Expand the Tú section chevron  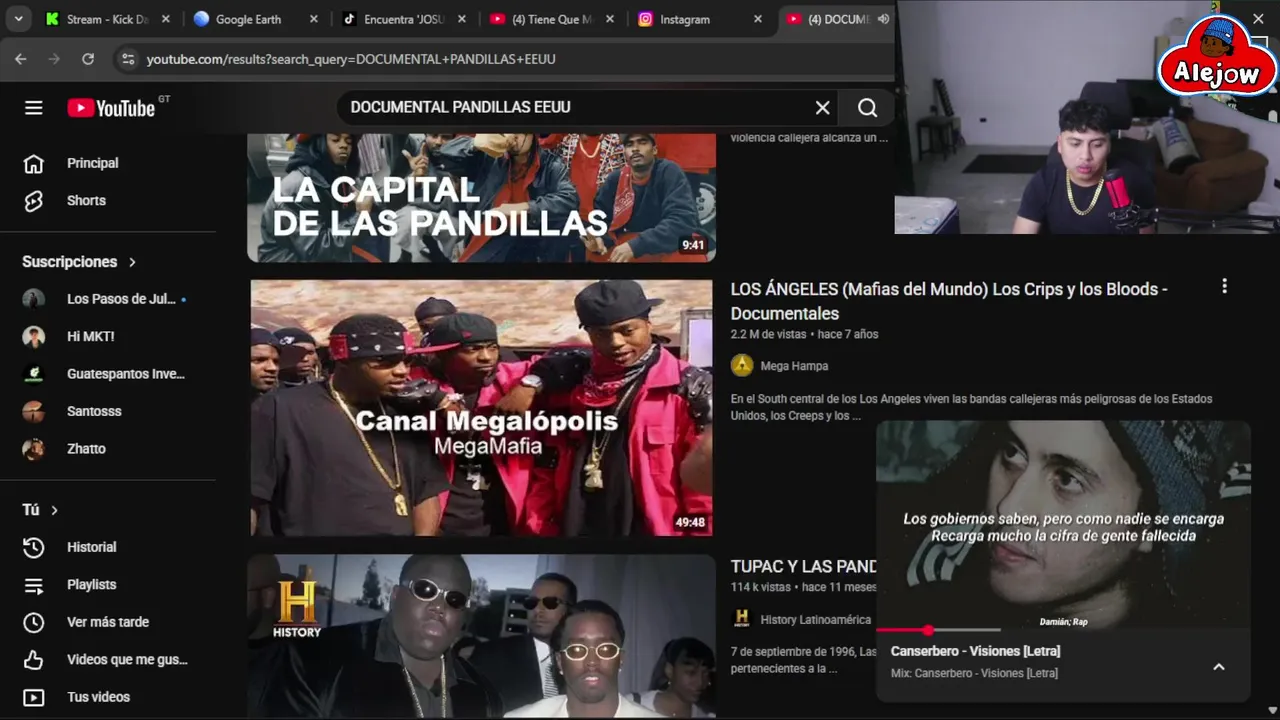54,510
